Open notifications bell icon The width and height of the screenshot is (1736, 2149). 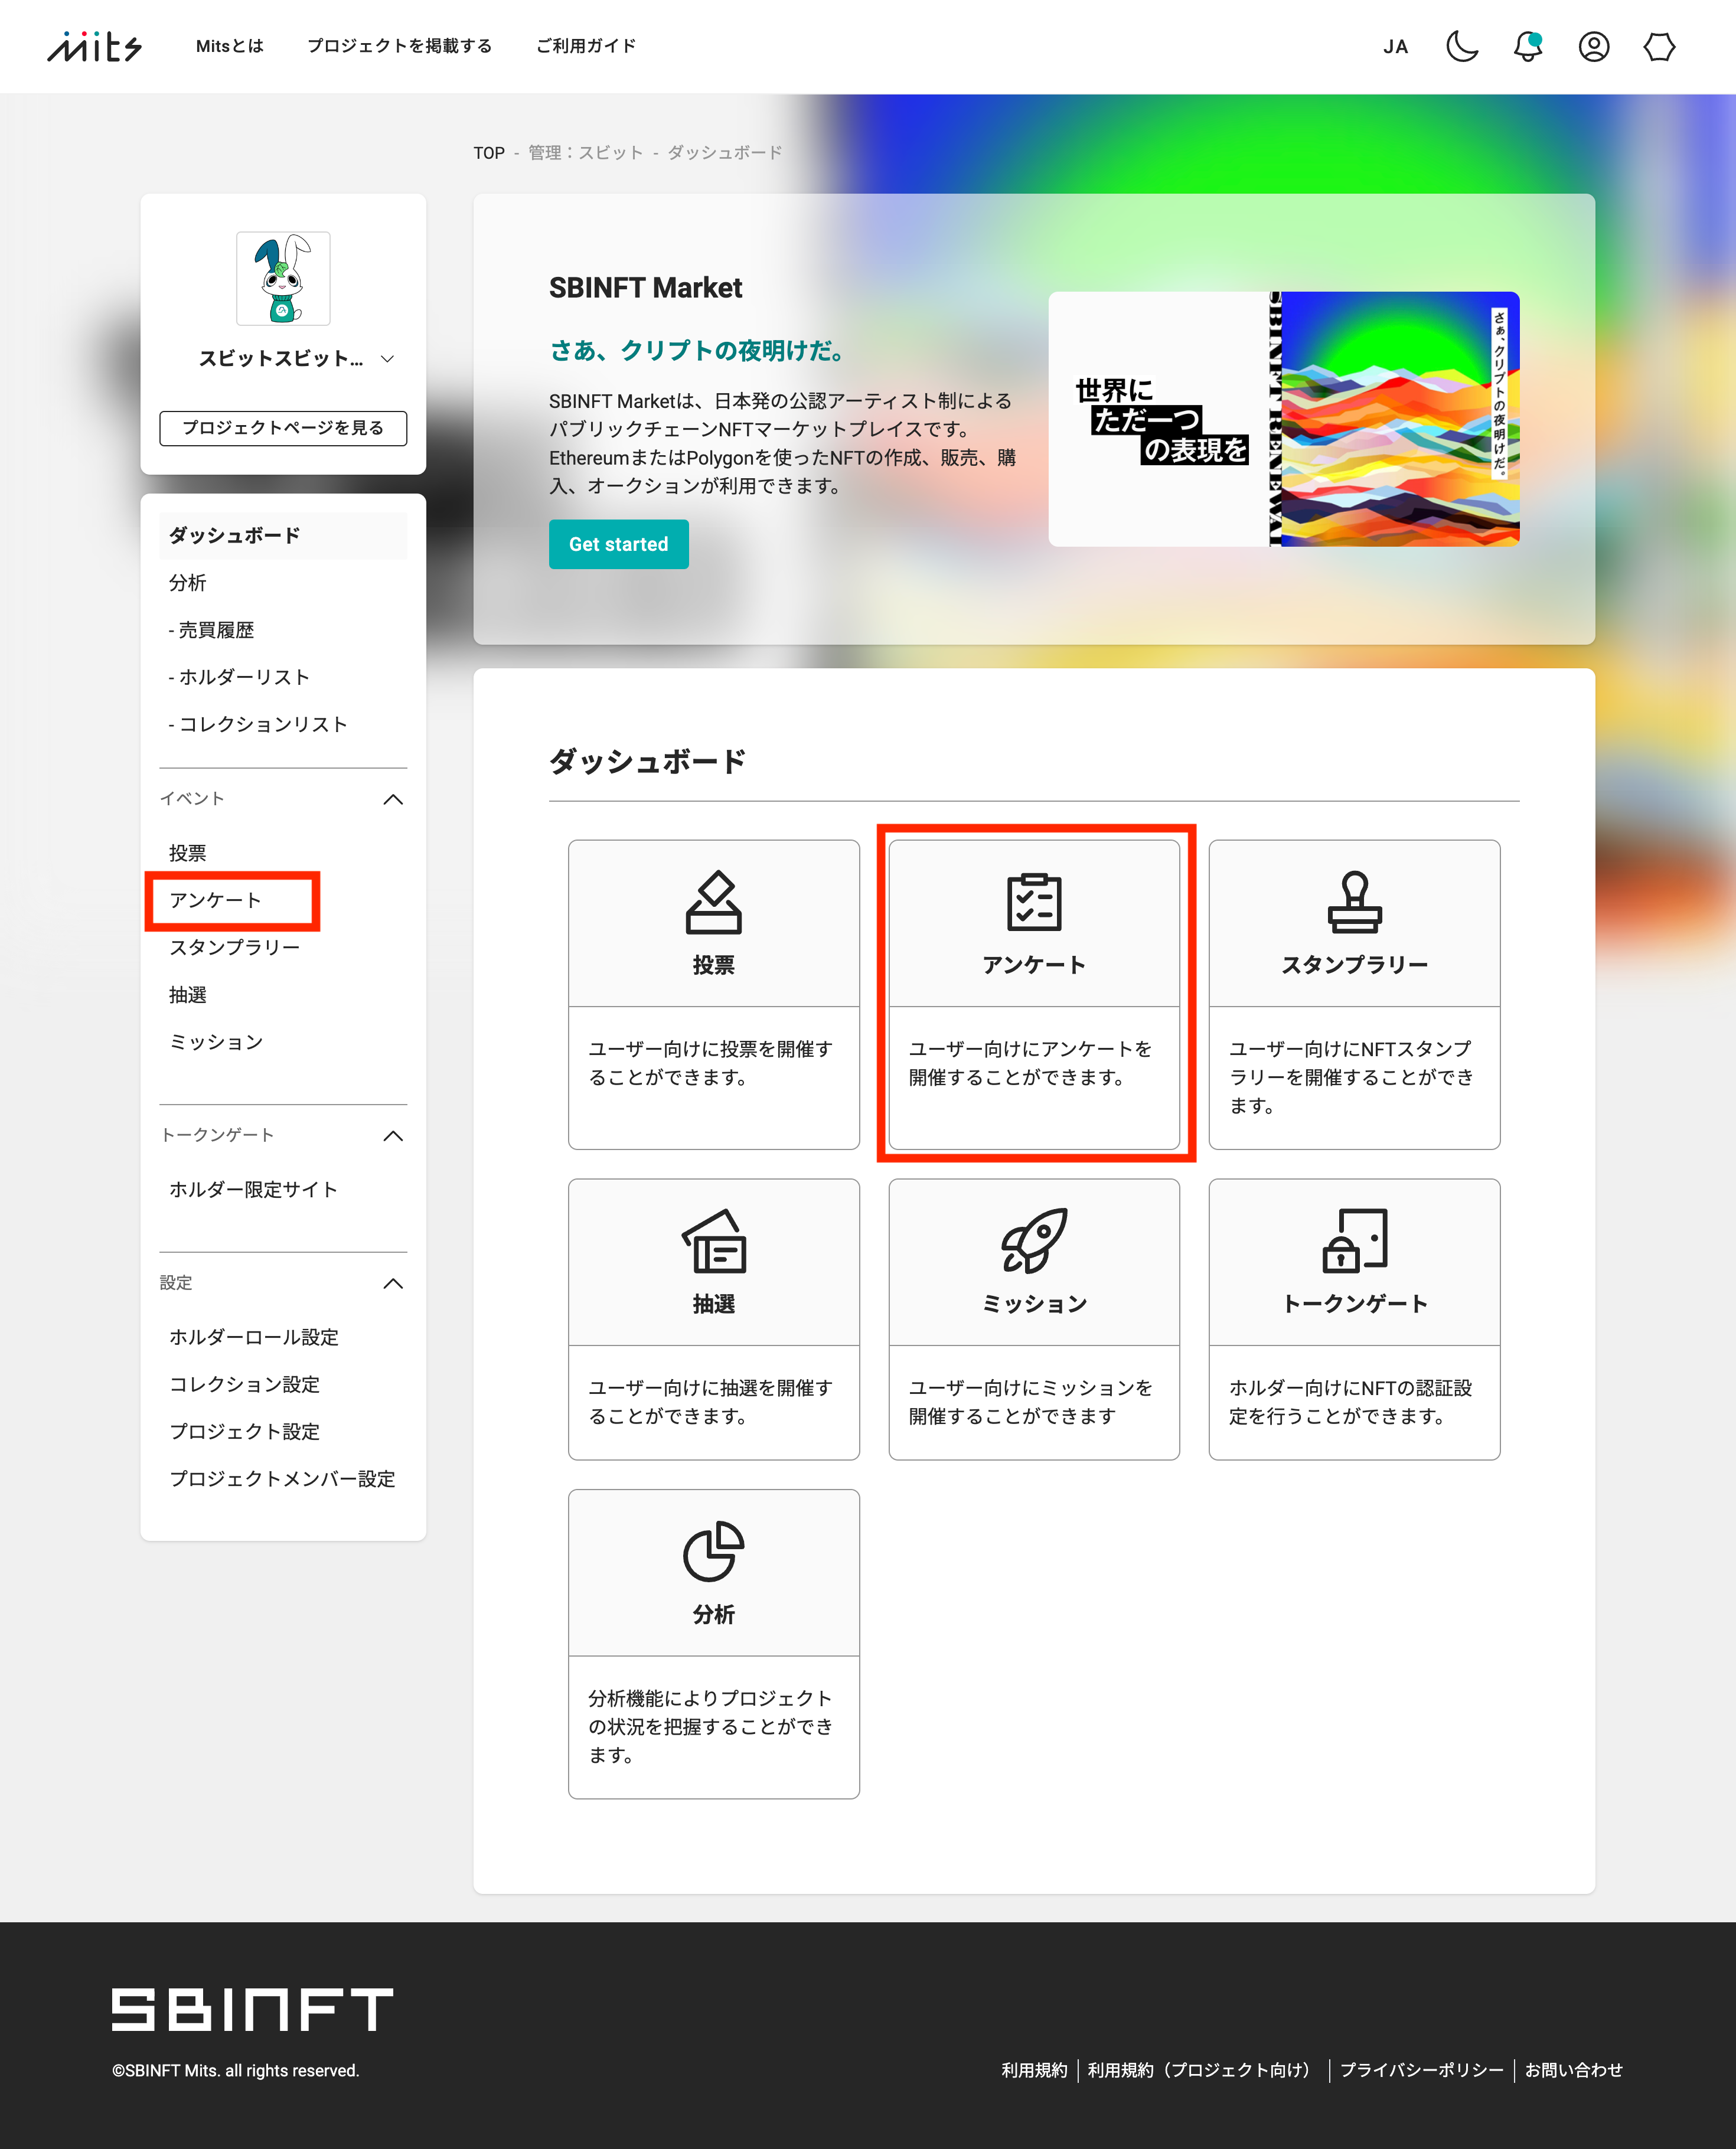(x=1528, y=46)
